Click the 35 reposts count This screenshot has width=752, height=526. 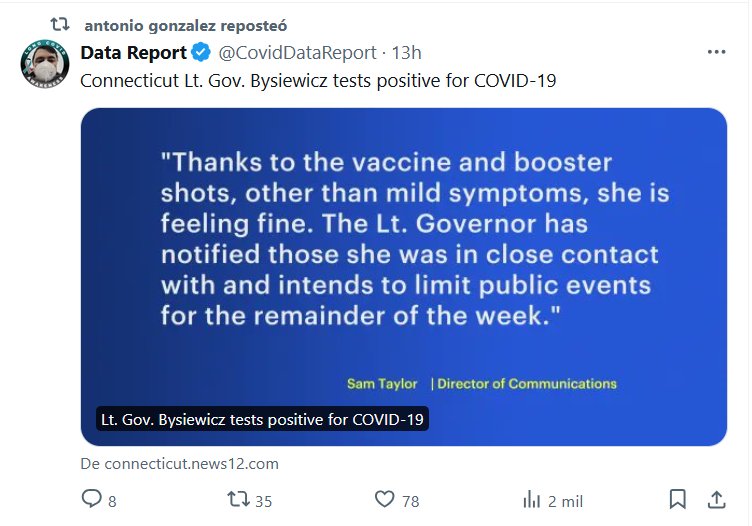click(263, 500)
